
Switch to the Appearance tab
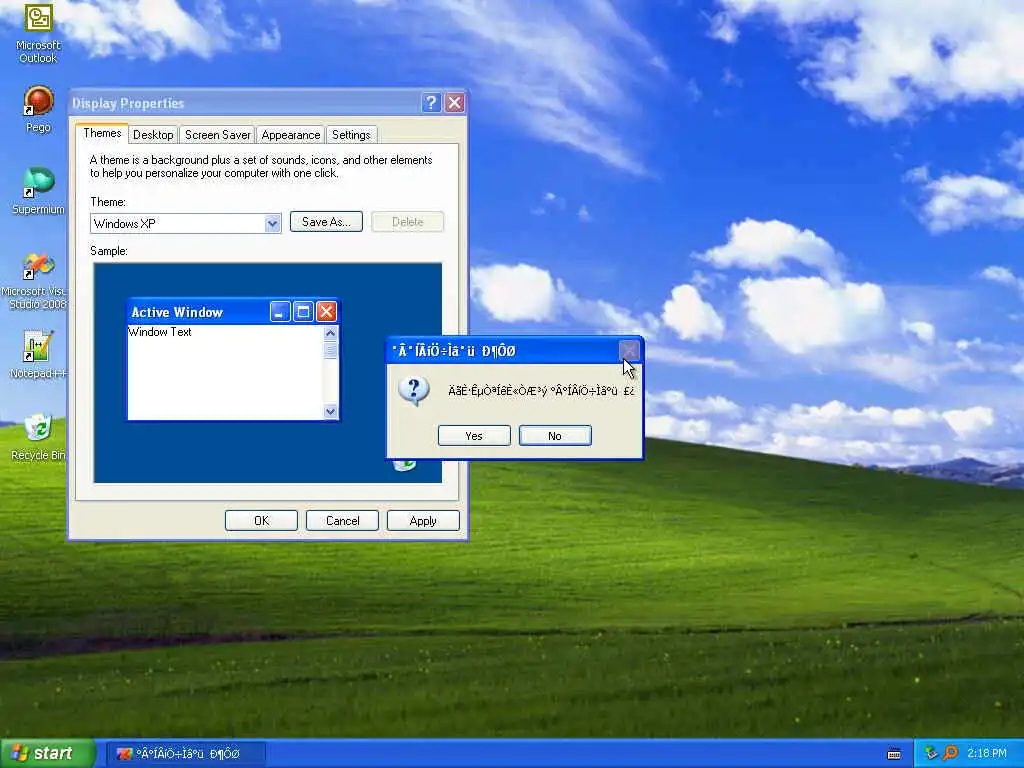point(291,135)
